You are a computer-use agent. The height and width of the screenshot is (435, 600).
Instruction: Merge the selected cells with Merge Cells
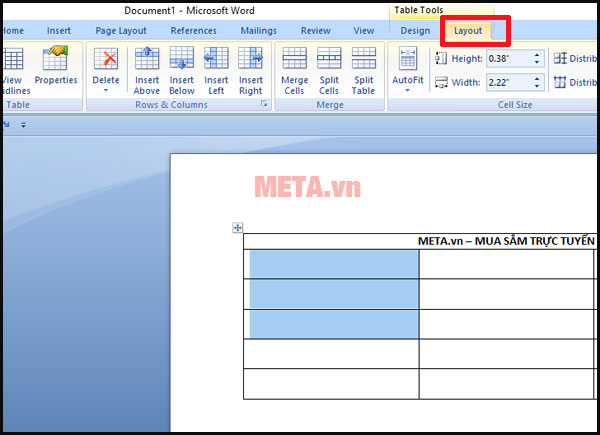(294, 70)
